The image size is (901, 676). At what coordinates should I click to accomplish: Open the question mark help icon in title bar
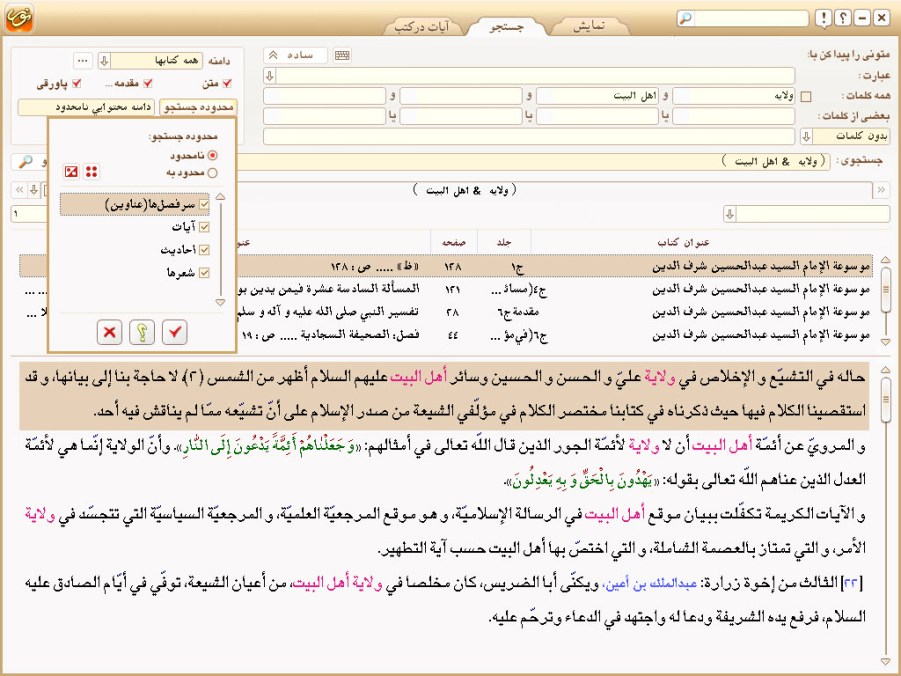tap(842, 18)
